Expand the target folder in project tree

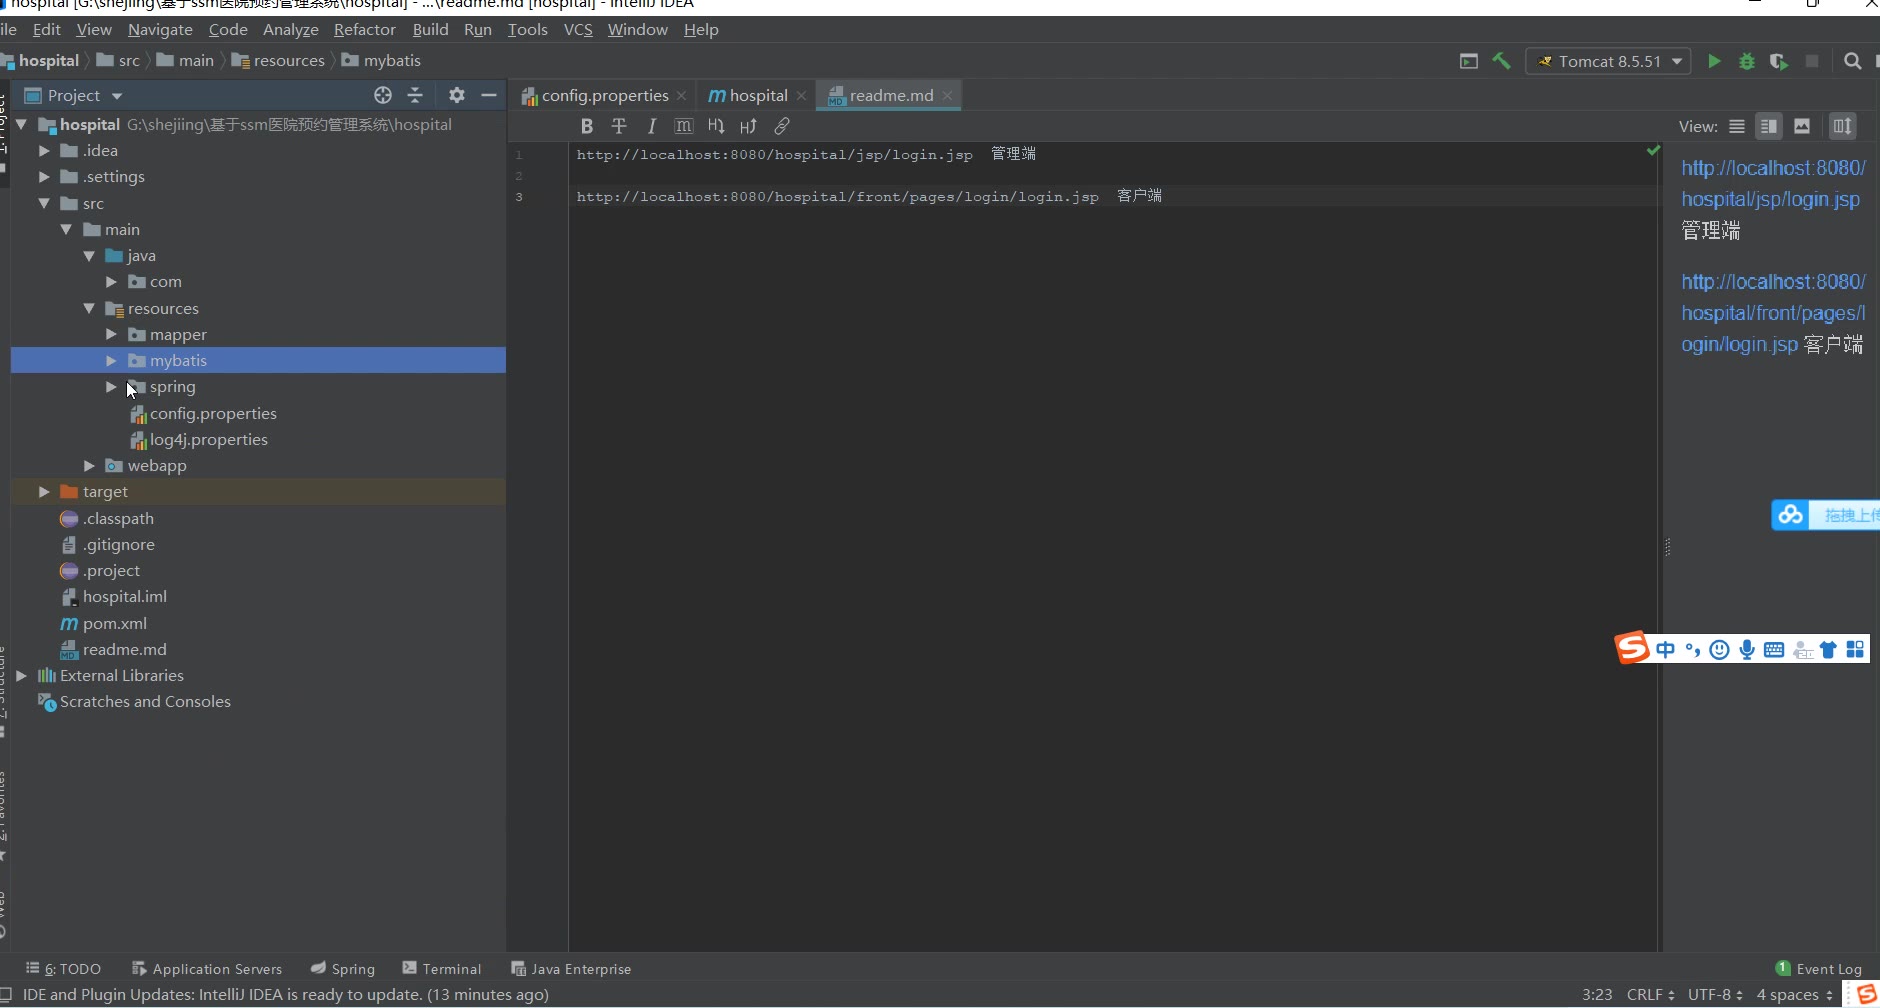pos(44,492)
